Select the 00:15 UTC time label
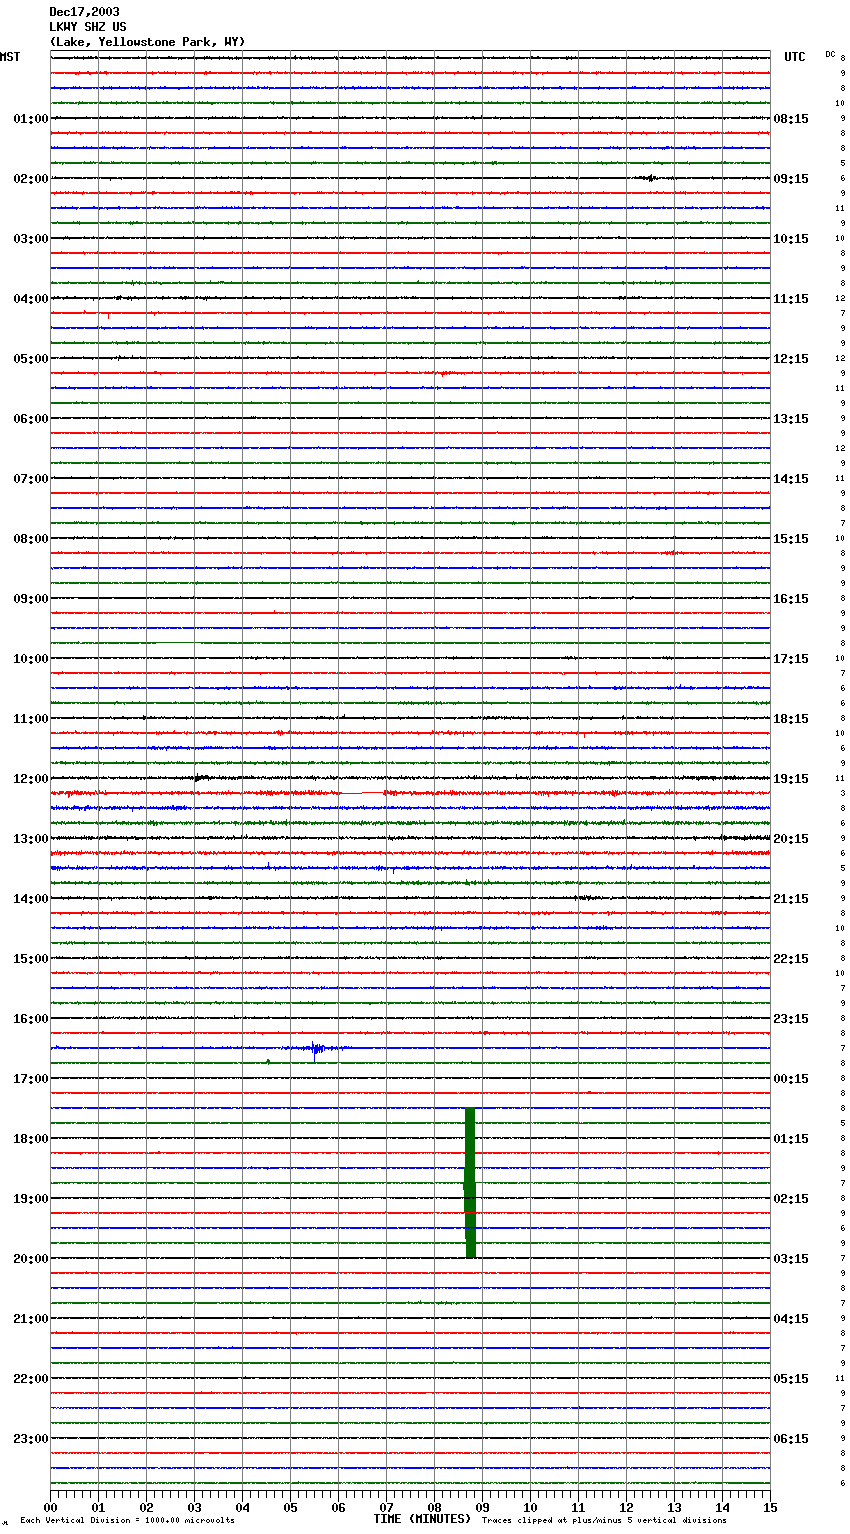This screenshot has width=850, height=1534. [791, 1079]
